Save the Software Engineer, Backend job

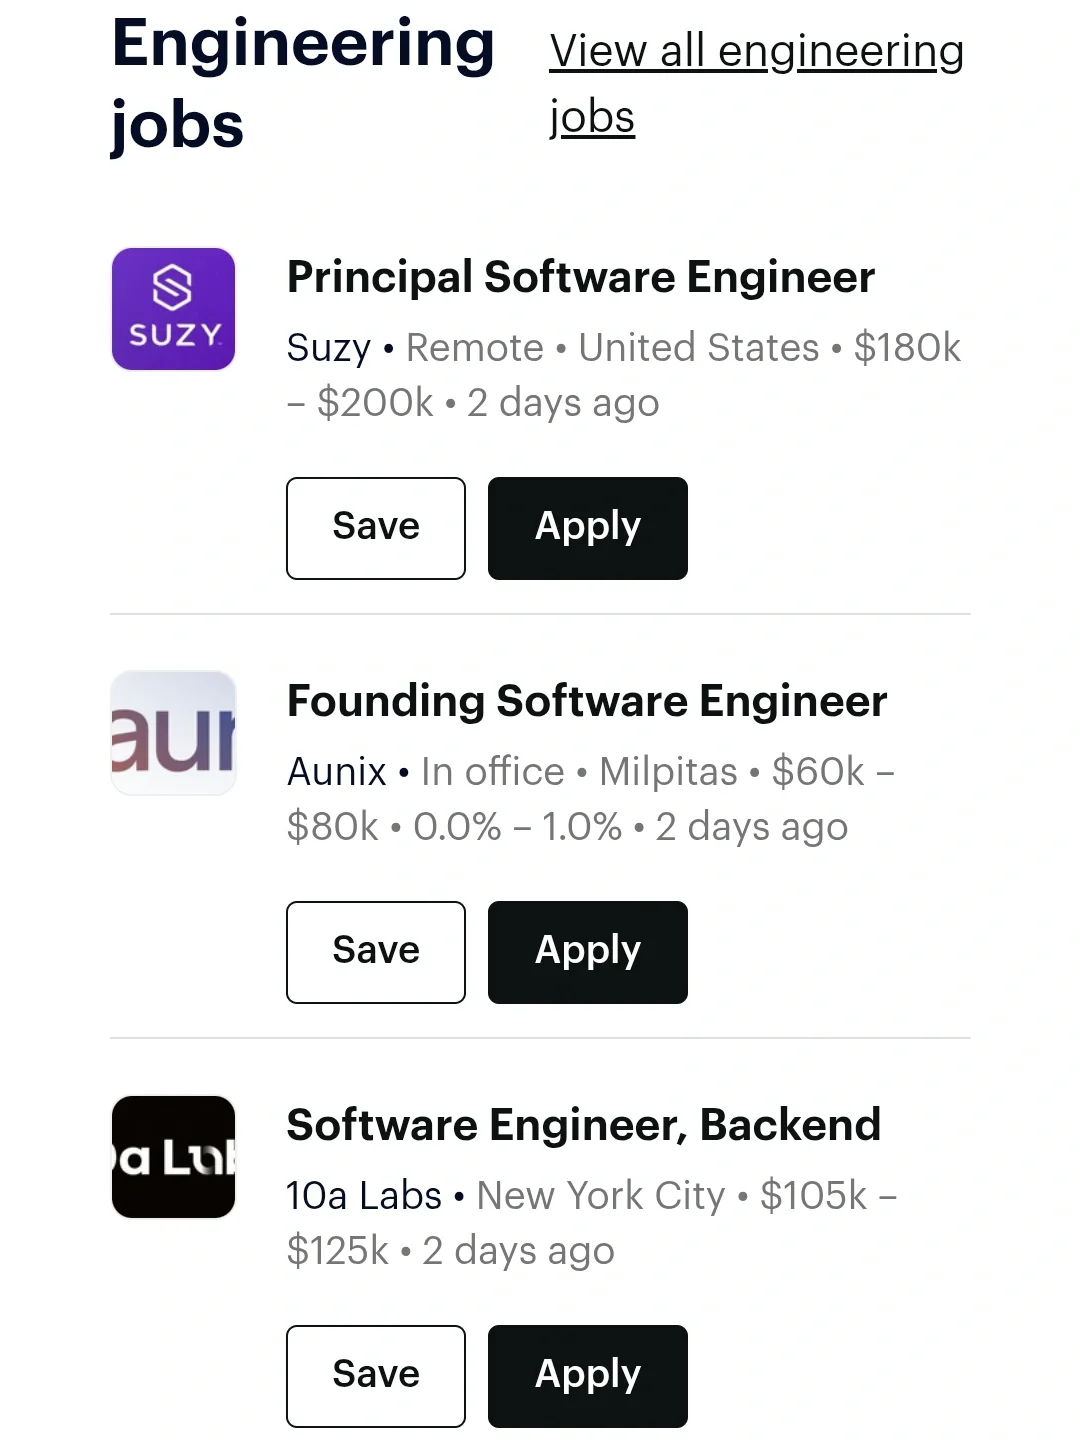tap(376, 1376)
